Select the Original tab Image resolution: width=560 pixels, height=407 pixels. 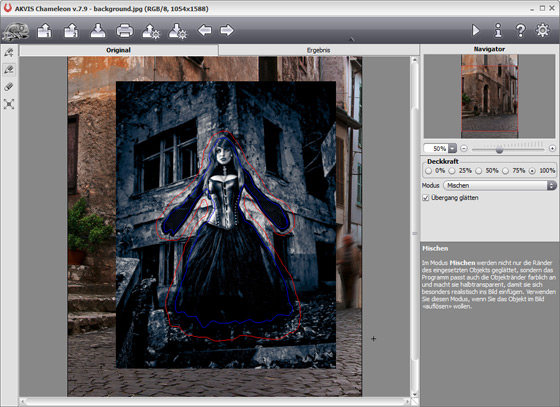pyautogui.click(x=118, y=50)
